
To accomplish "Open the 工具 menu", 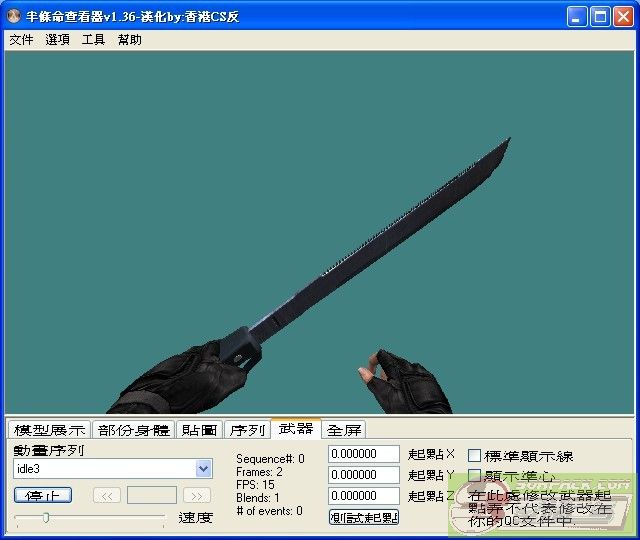I will 93,40.
